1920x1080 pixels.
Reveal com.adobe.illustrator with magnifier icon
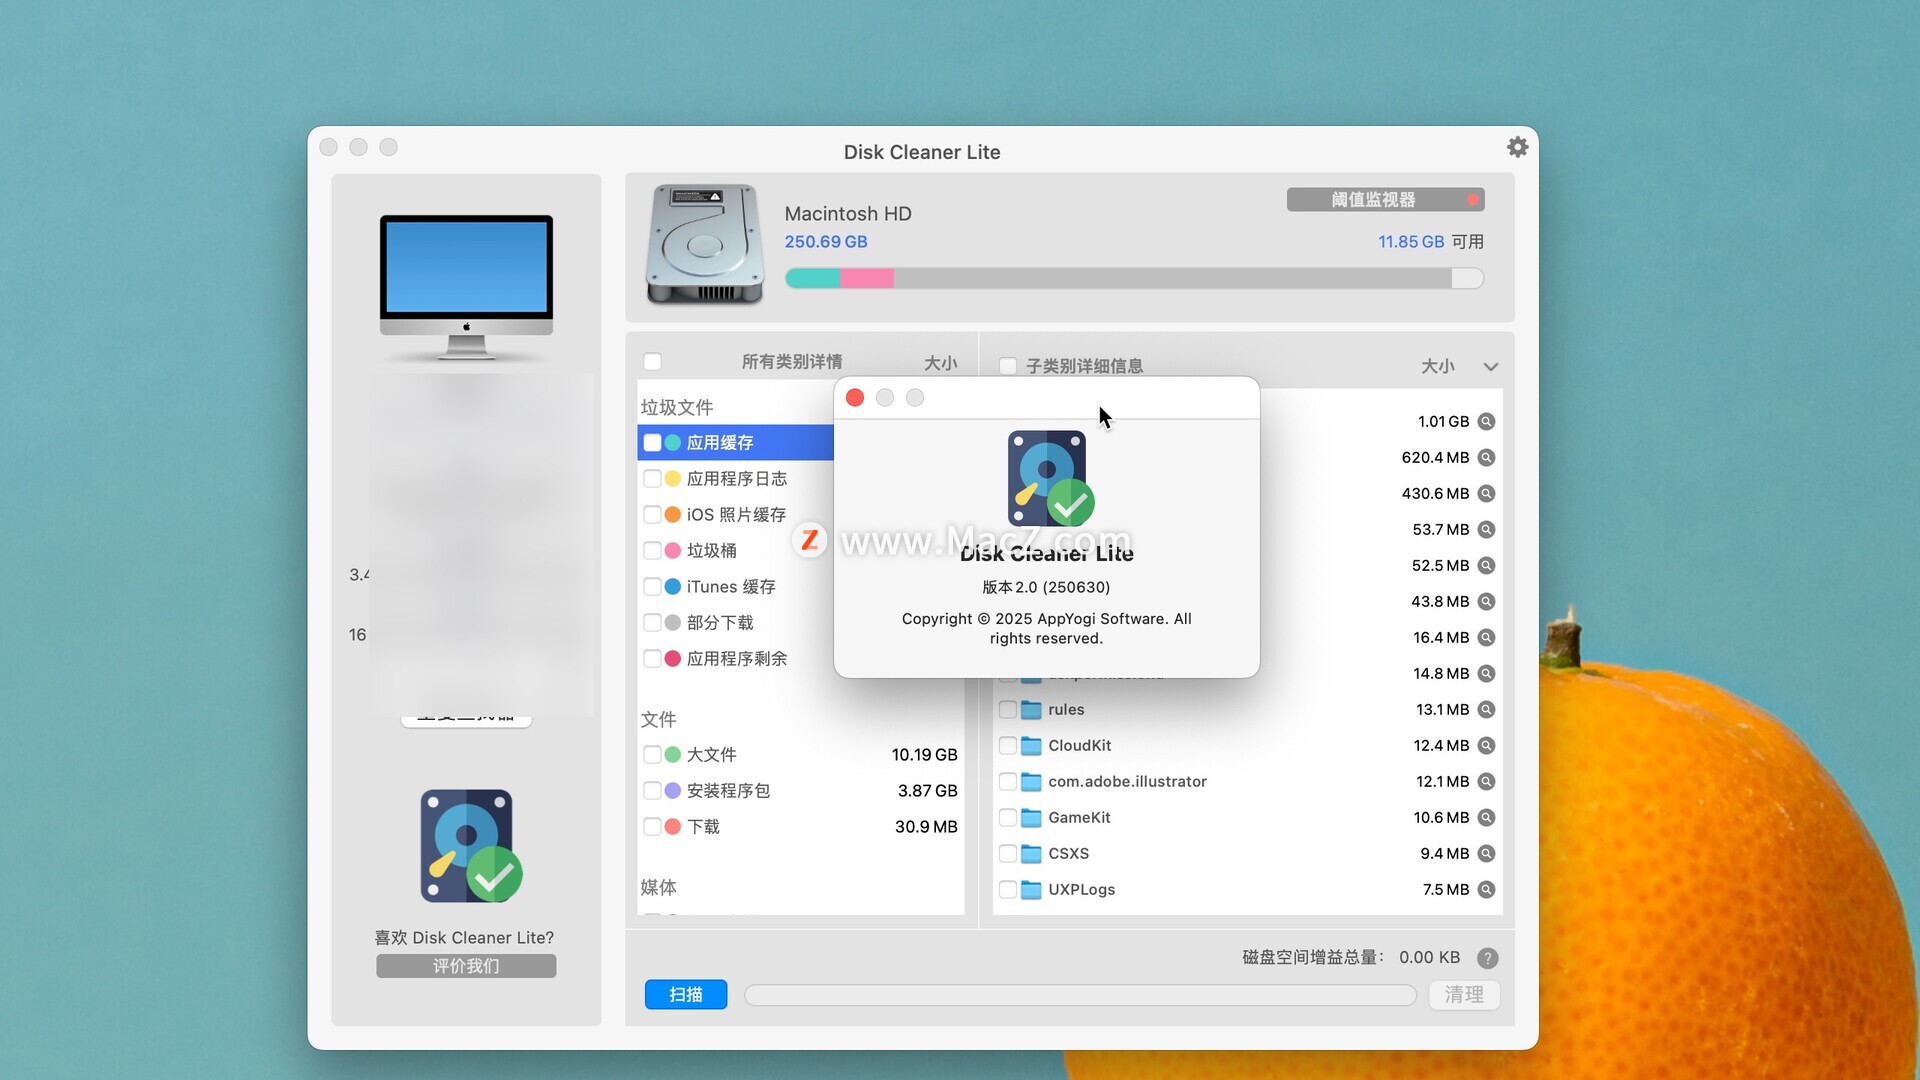[x=1486, y=782]
